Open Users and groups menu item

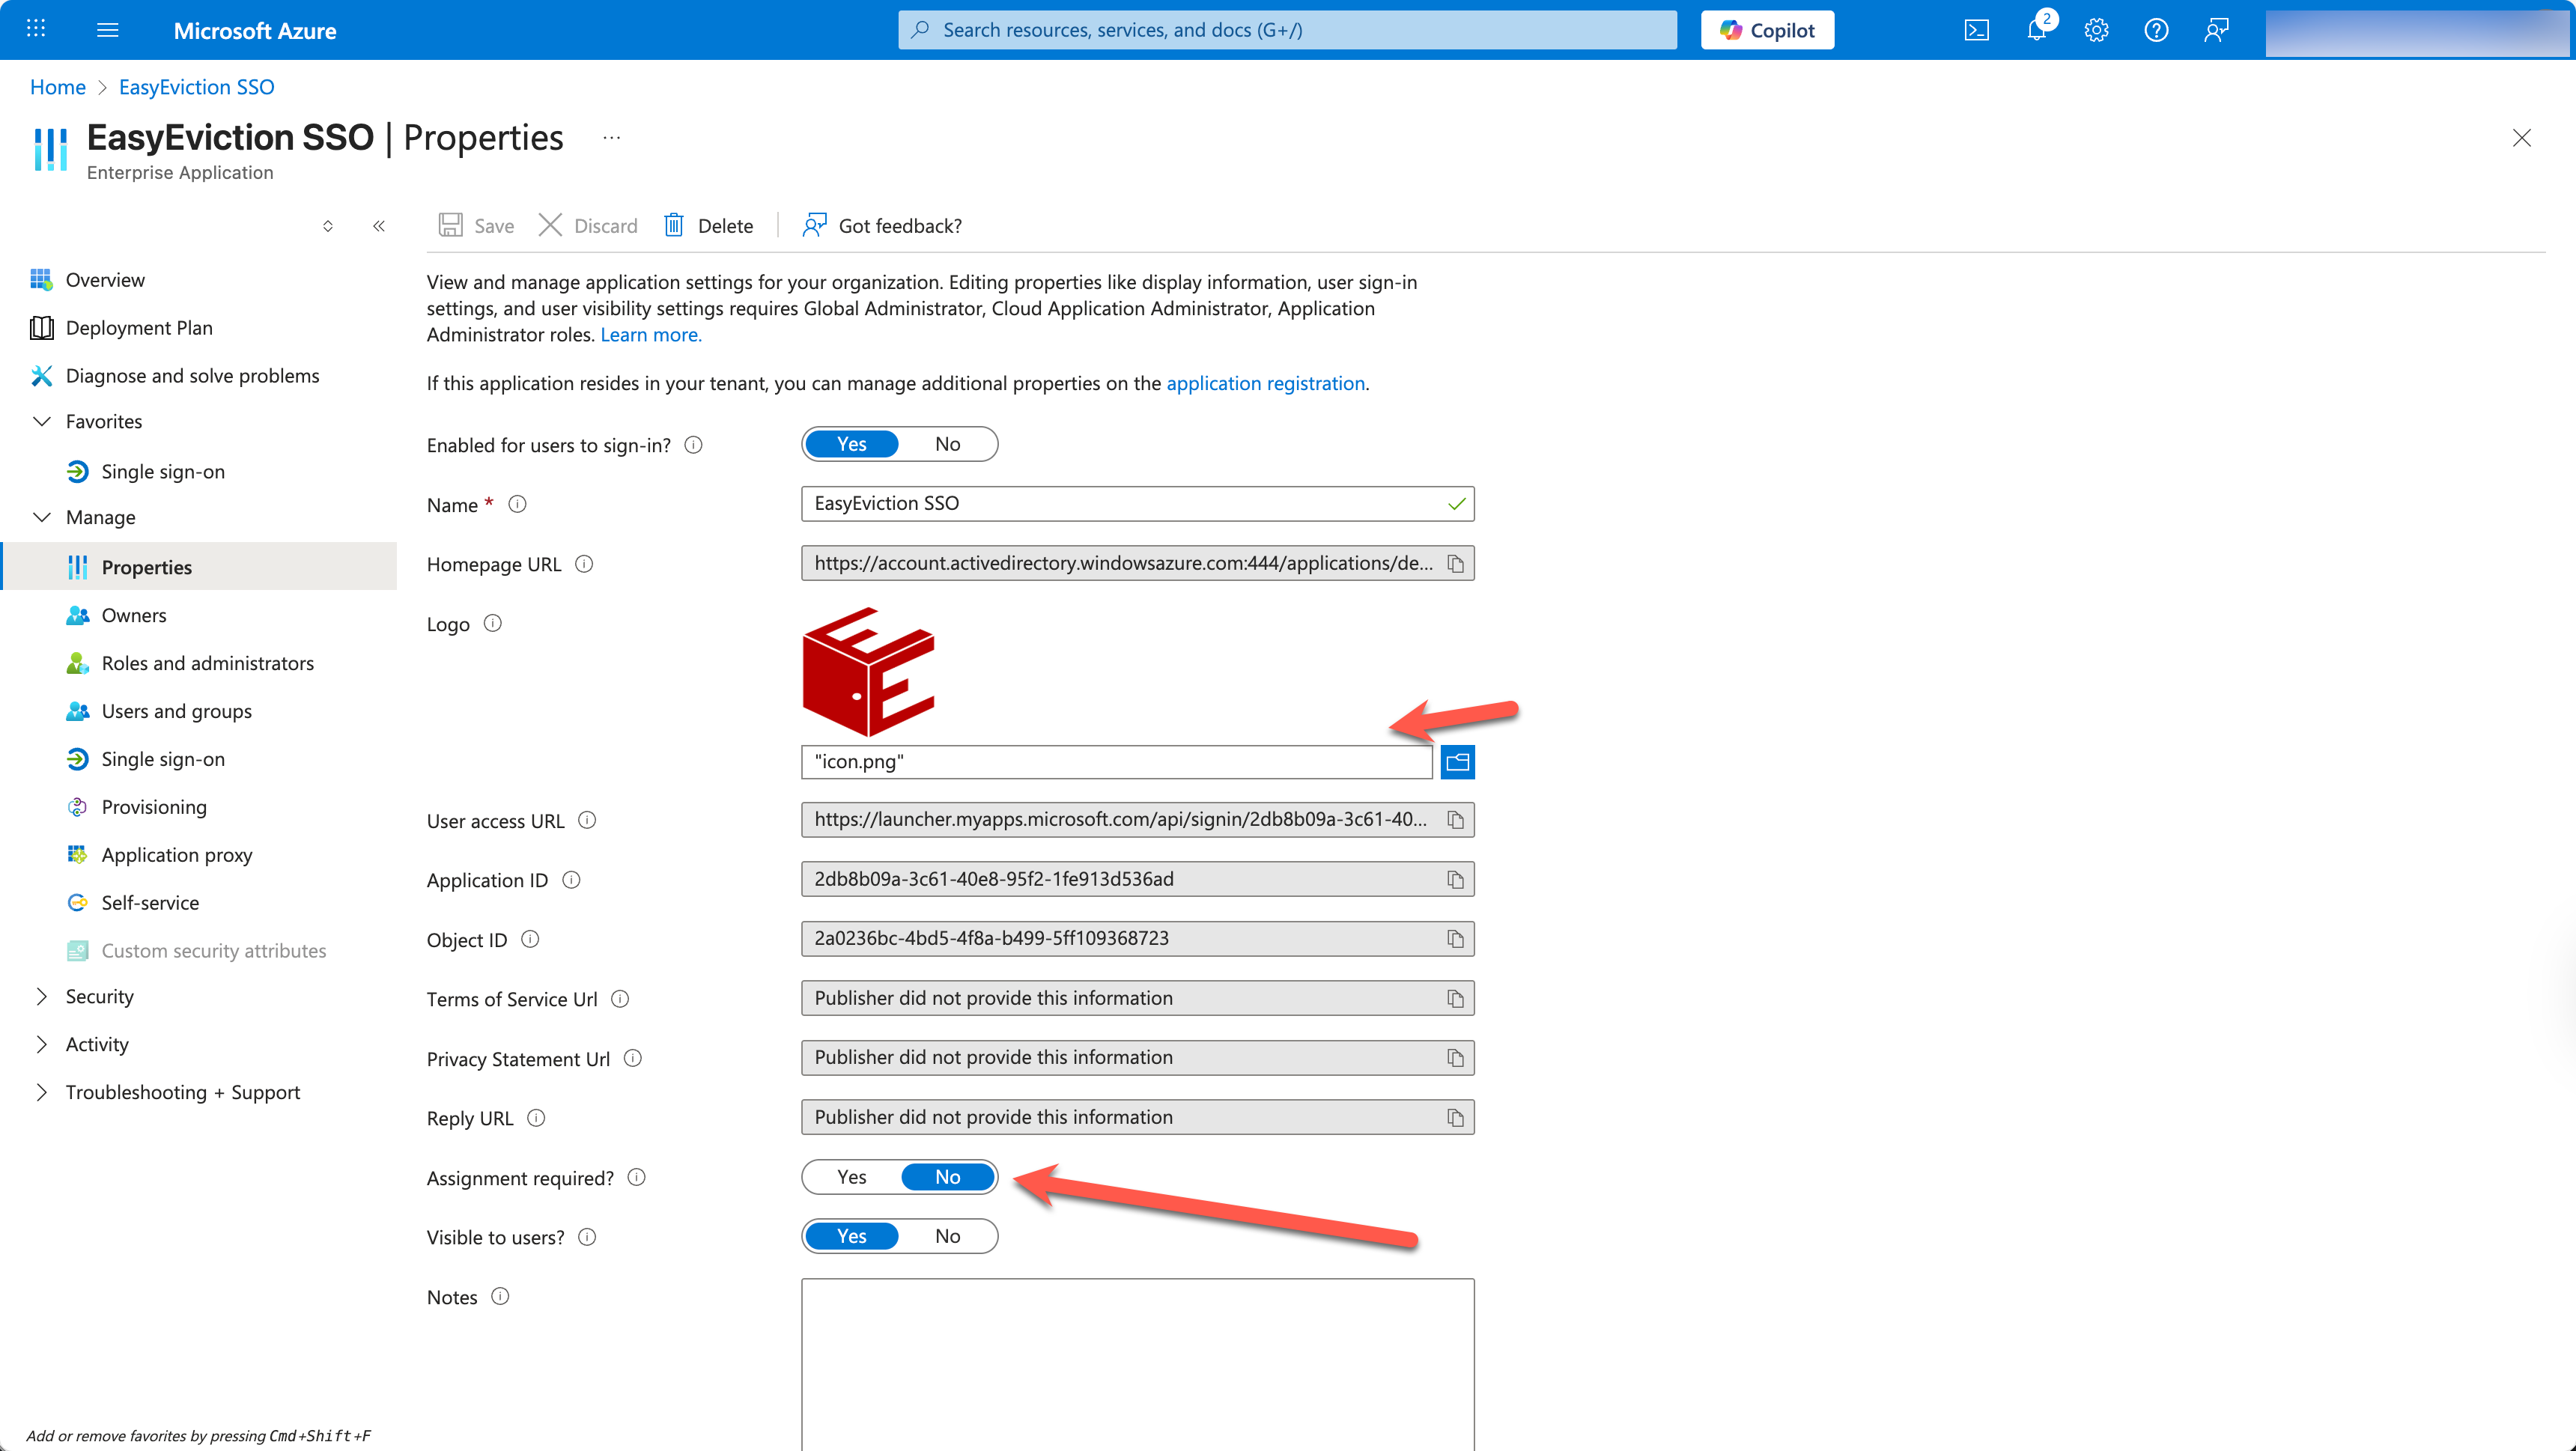tap(176, 711)
